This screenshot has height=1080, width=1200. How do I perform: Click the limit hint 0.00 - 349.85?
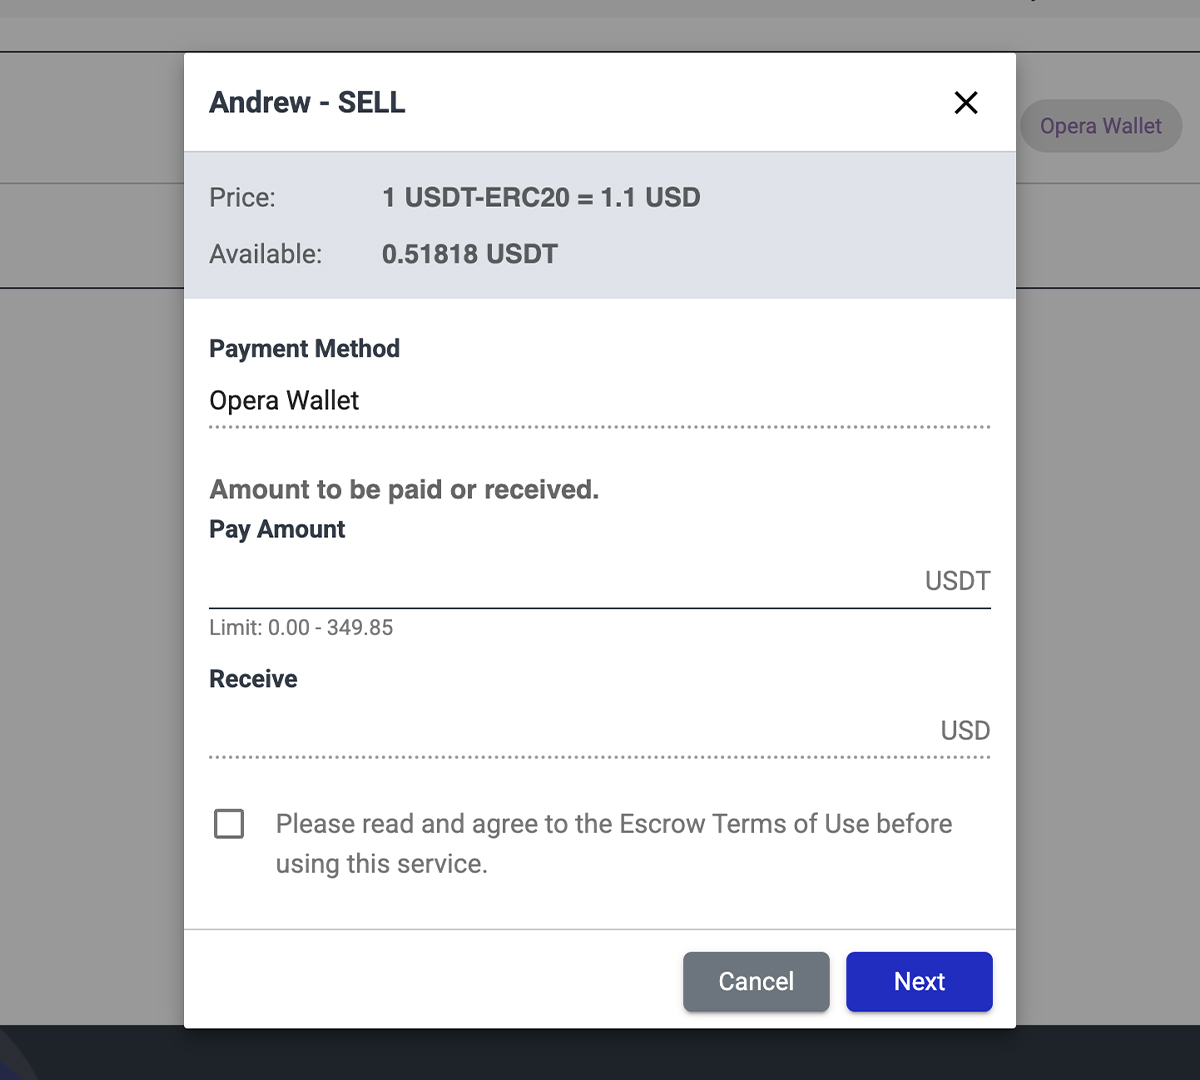point(301,628)
